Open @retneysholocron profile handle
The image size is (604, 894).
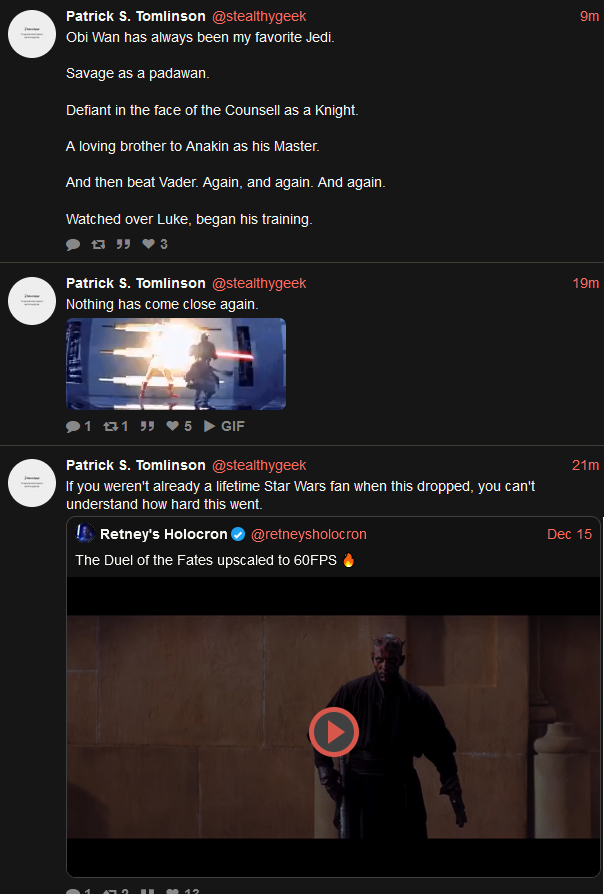(x=309, y=534)
